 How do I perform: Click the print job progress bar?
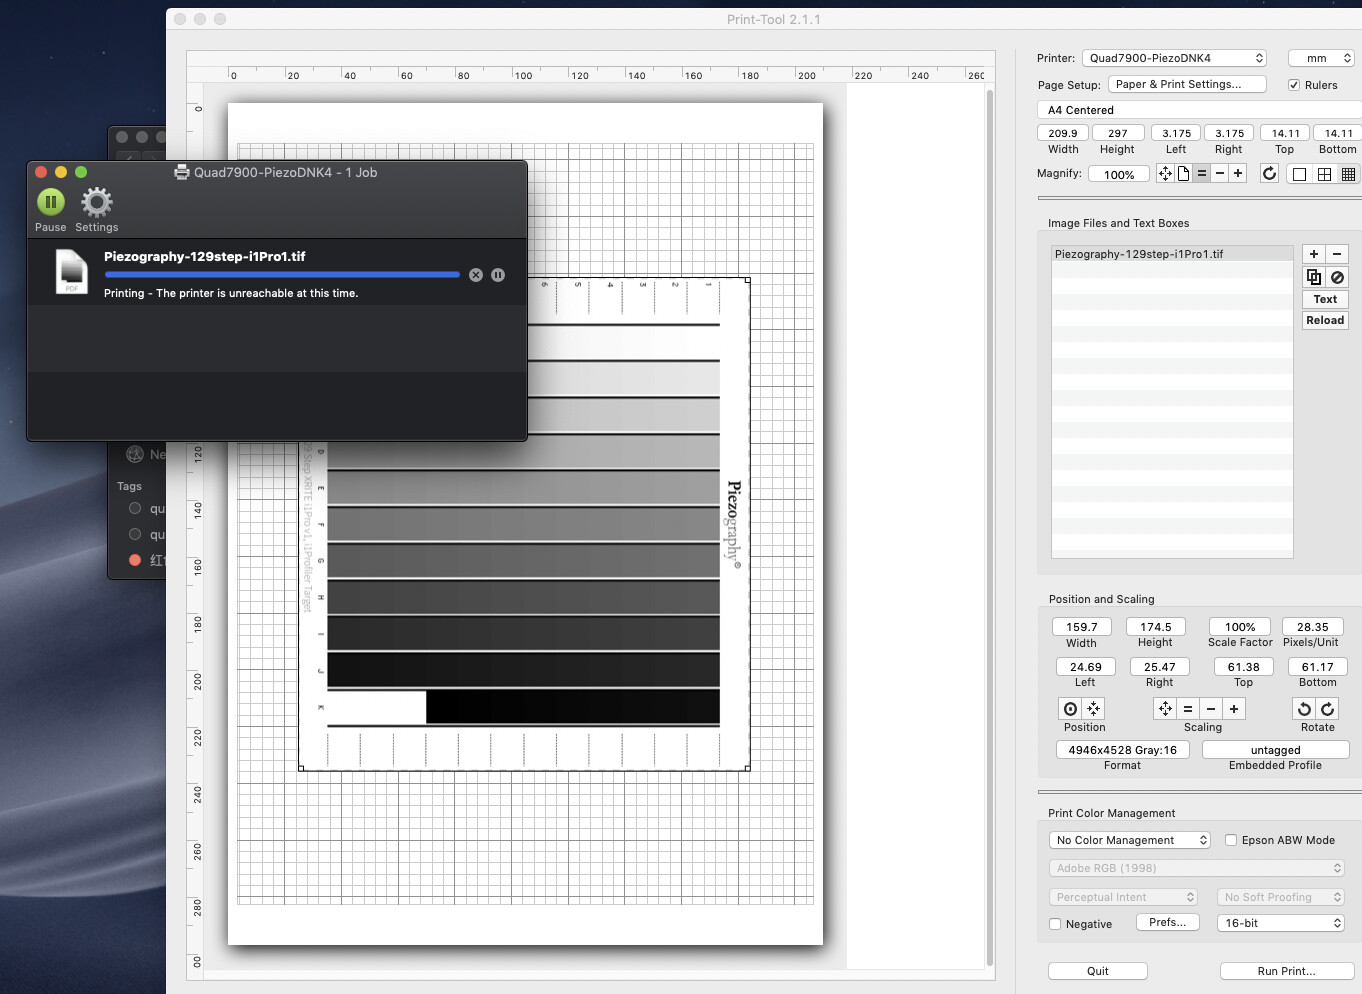282,274
